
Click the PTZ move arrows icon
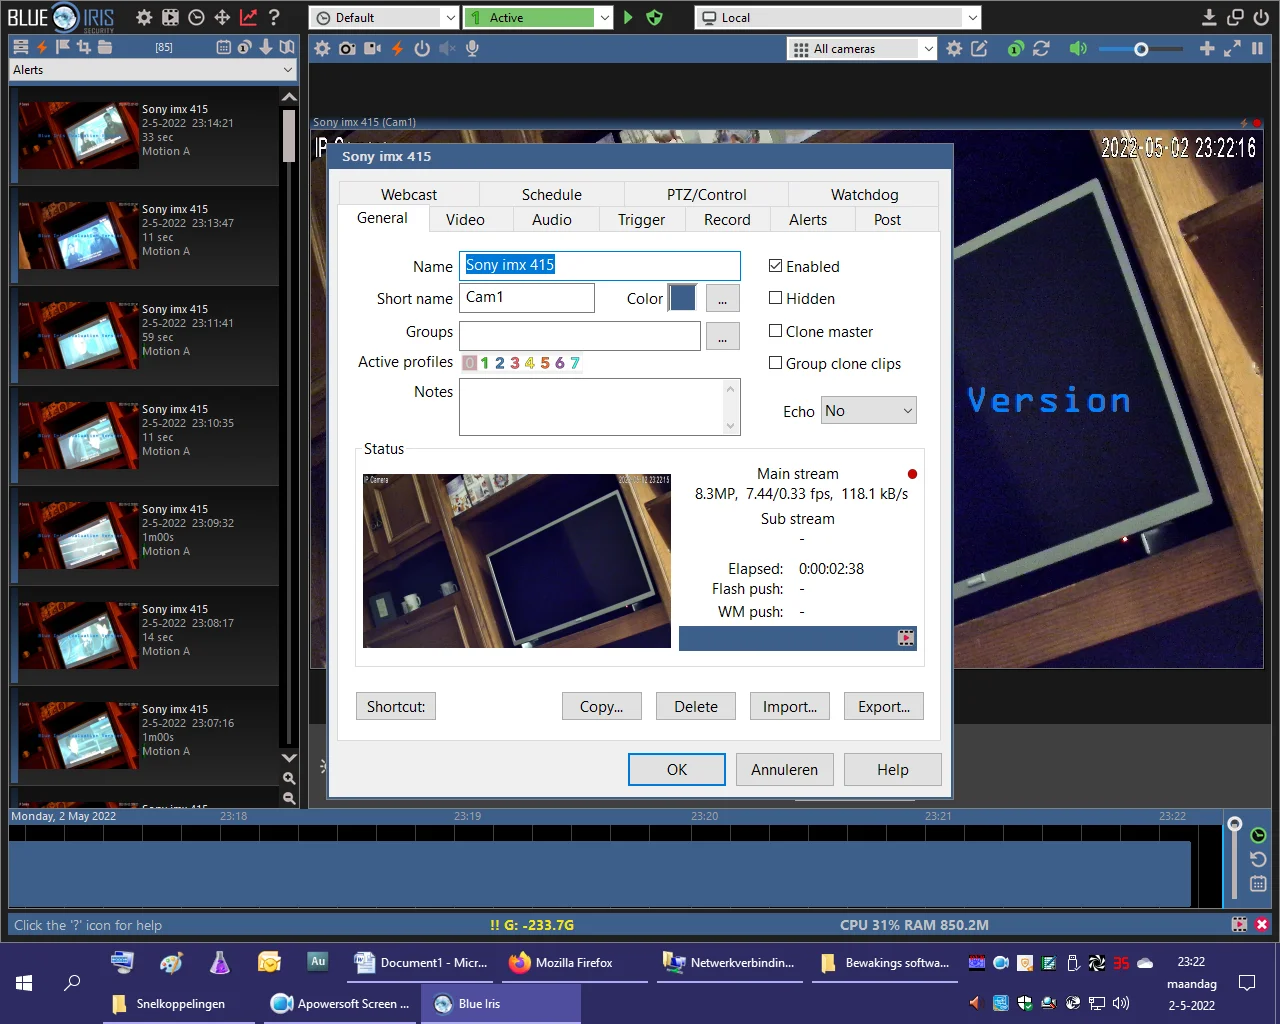tap(222, 17)
